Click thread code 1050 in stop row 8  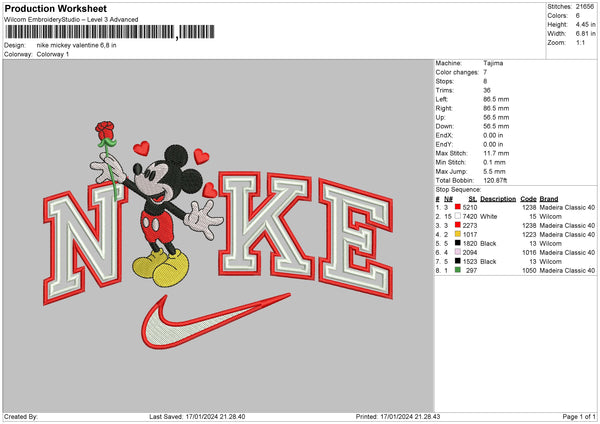(529, 271)
